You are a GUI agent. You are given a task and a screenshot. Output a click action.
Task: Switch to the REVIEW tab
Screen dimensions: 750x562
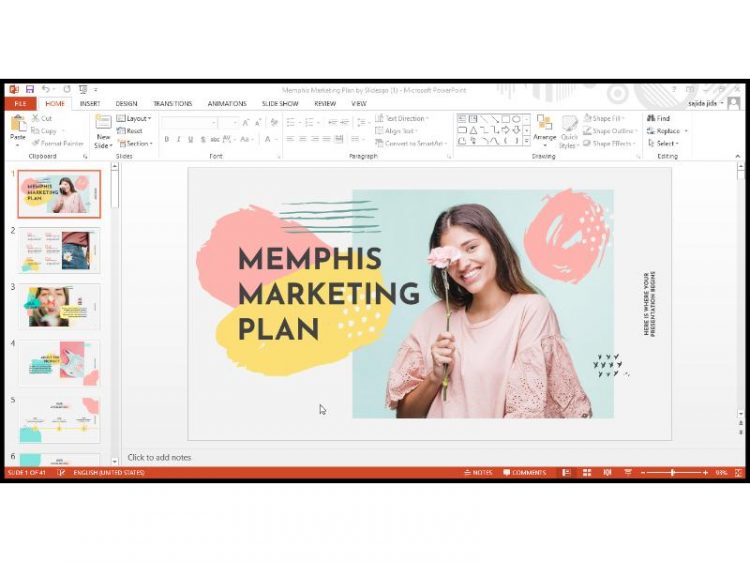(x=325, y=103)
